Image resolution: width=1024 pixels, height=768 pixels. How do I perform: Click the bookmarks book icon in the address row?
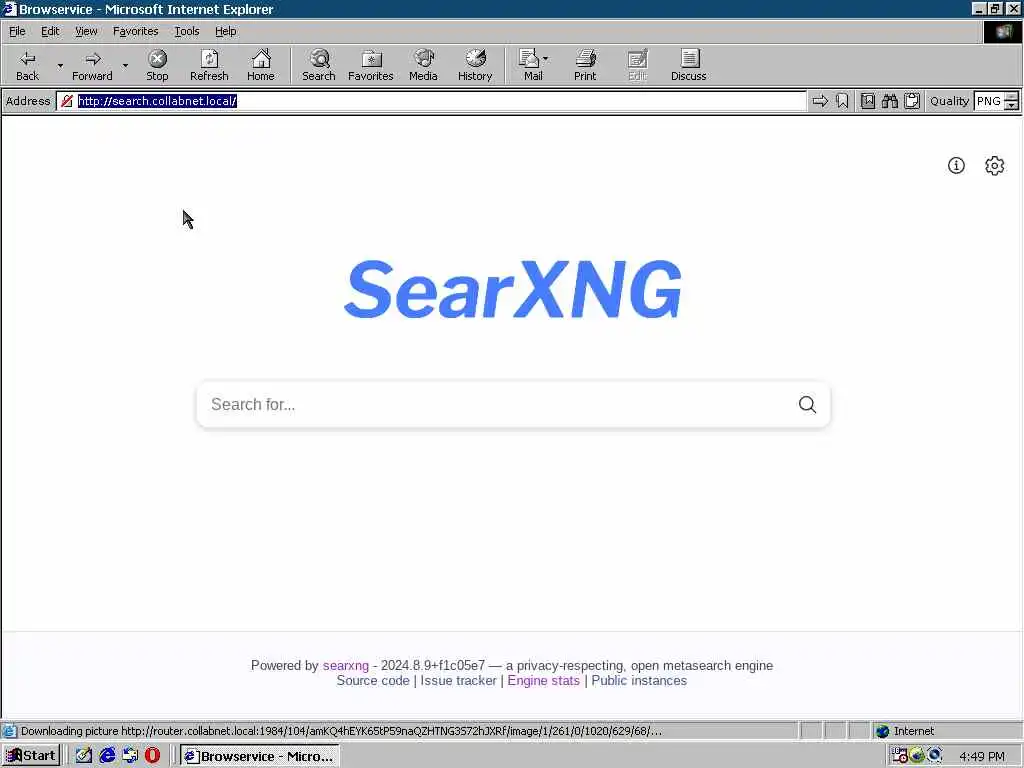(x=868, y=101)
